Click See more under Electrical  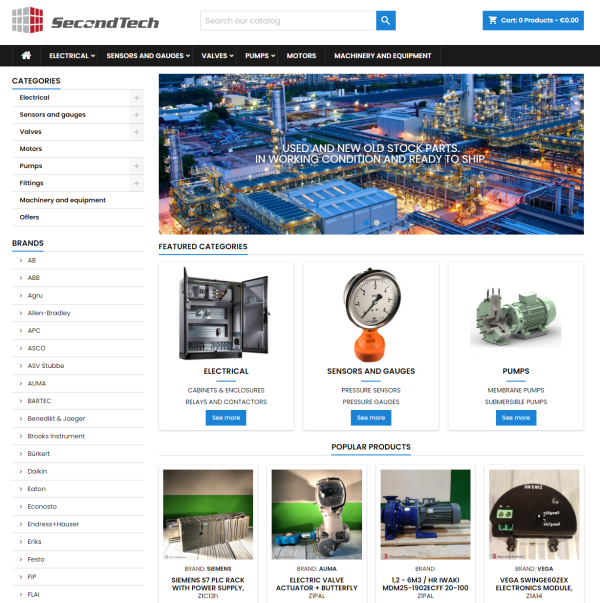click(226, 418)
